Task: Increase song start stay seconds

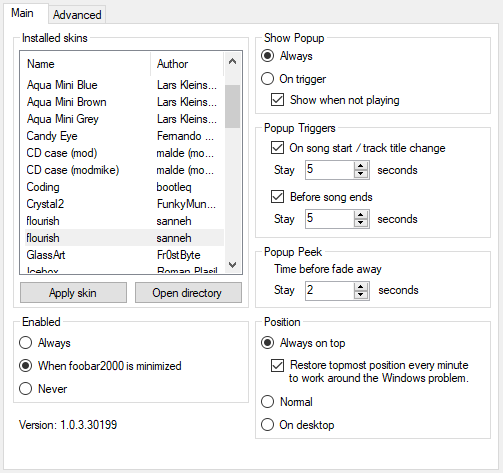Action: (x=361, y=166)
